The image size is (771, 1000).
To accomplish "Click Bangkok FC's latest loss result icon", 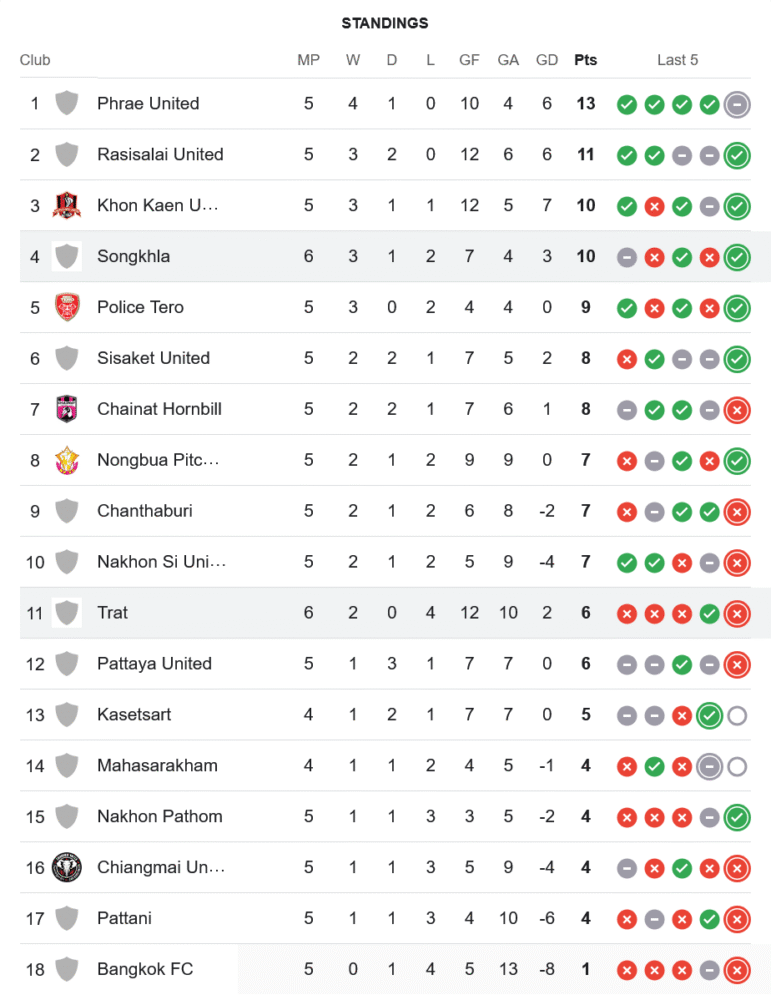I will [x=737, y=971].
